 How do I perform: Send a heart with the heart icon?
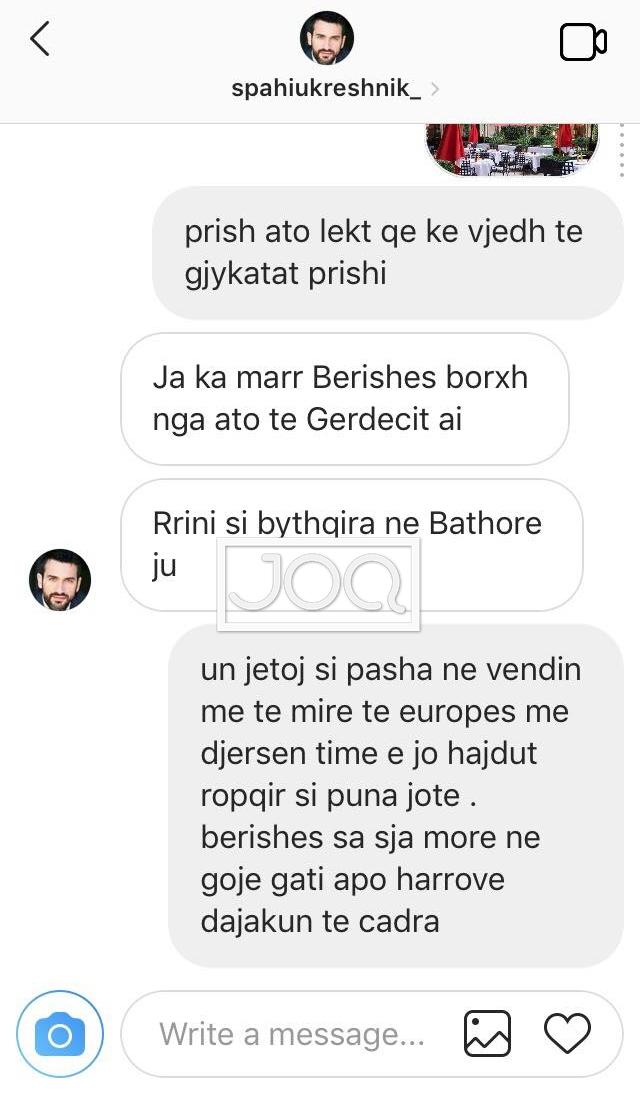[x=567, y=1034]
